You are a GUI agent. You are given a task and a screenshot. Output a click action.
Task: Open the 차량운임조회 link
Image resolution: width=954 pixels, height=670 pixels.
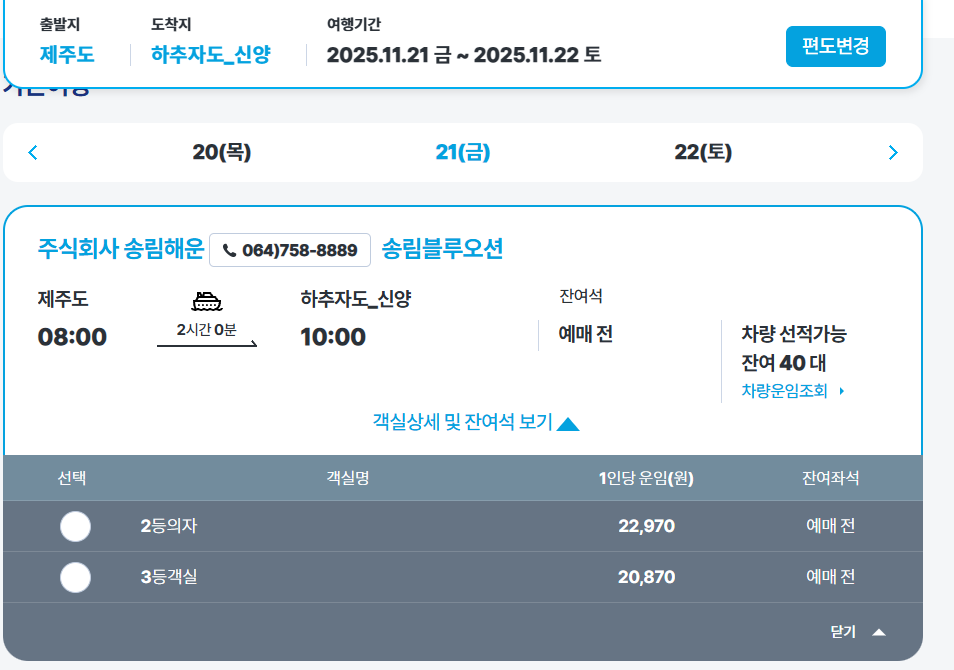click(x=785, y=391)
